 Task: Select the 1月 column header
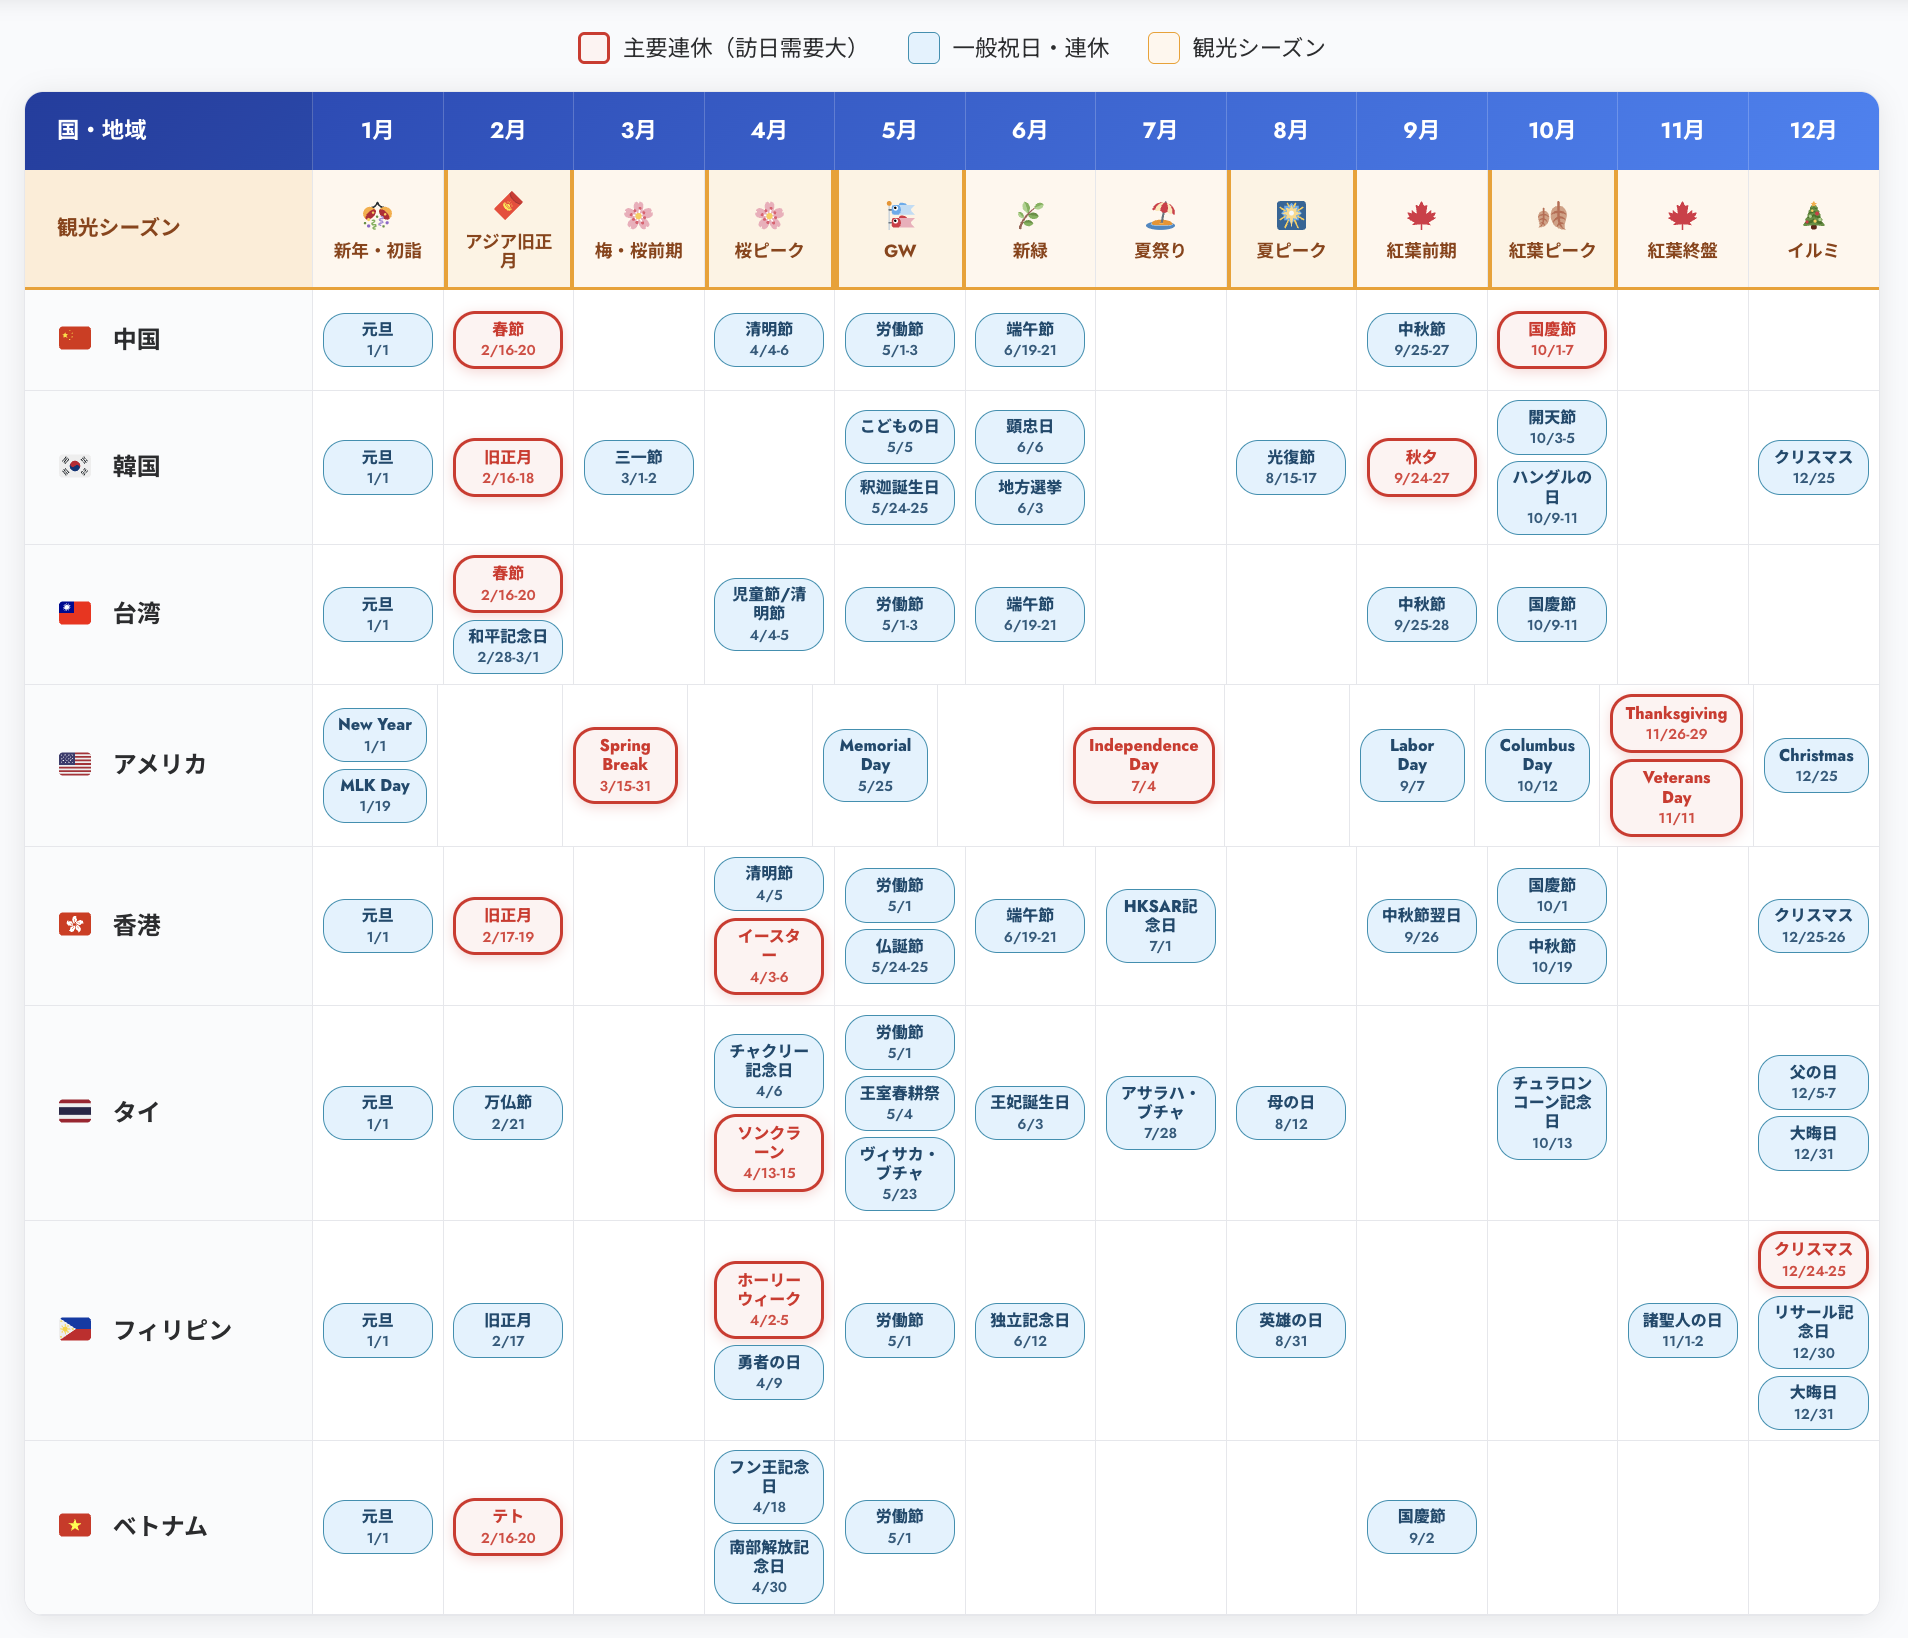[377, 130]
